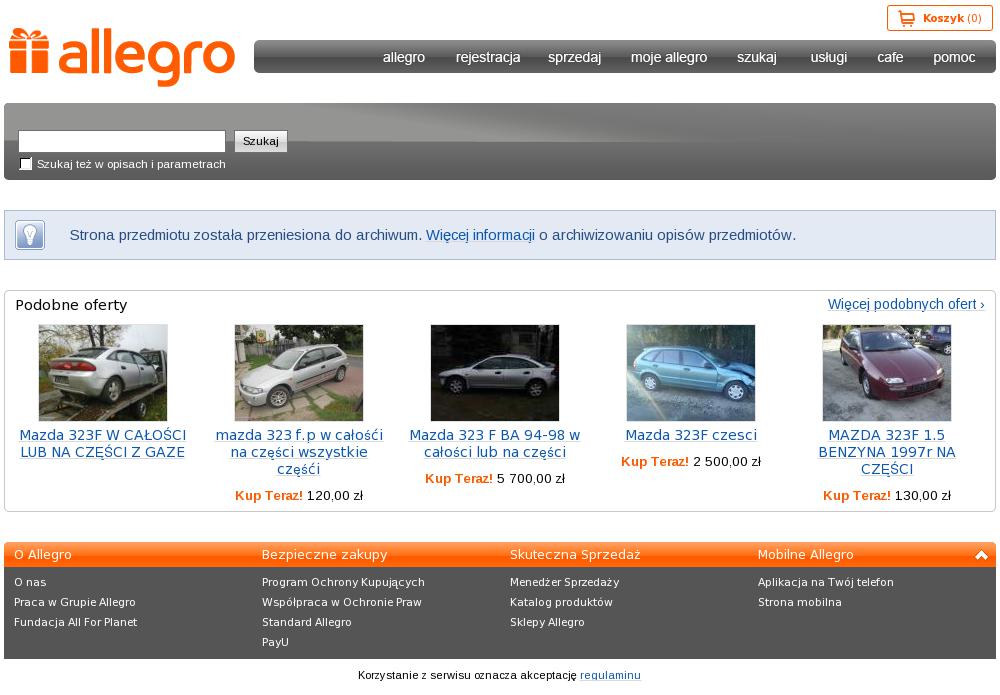This screenshot has height=695, width=1000.
Task: Open 'Sklepy Allegro' footer link
Action: [x=547, y=622]
